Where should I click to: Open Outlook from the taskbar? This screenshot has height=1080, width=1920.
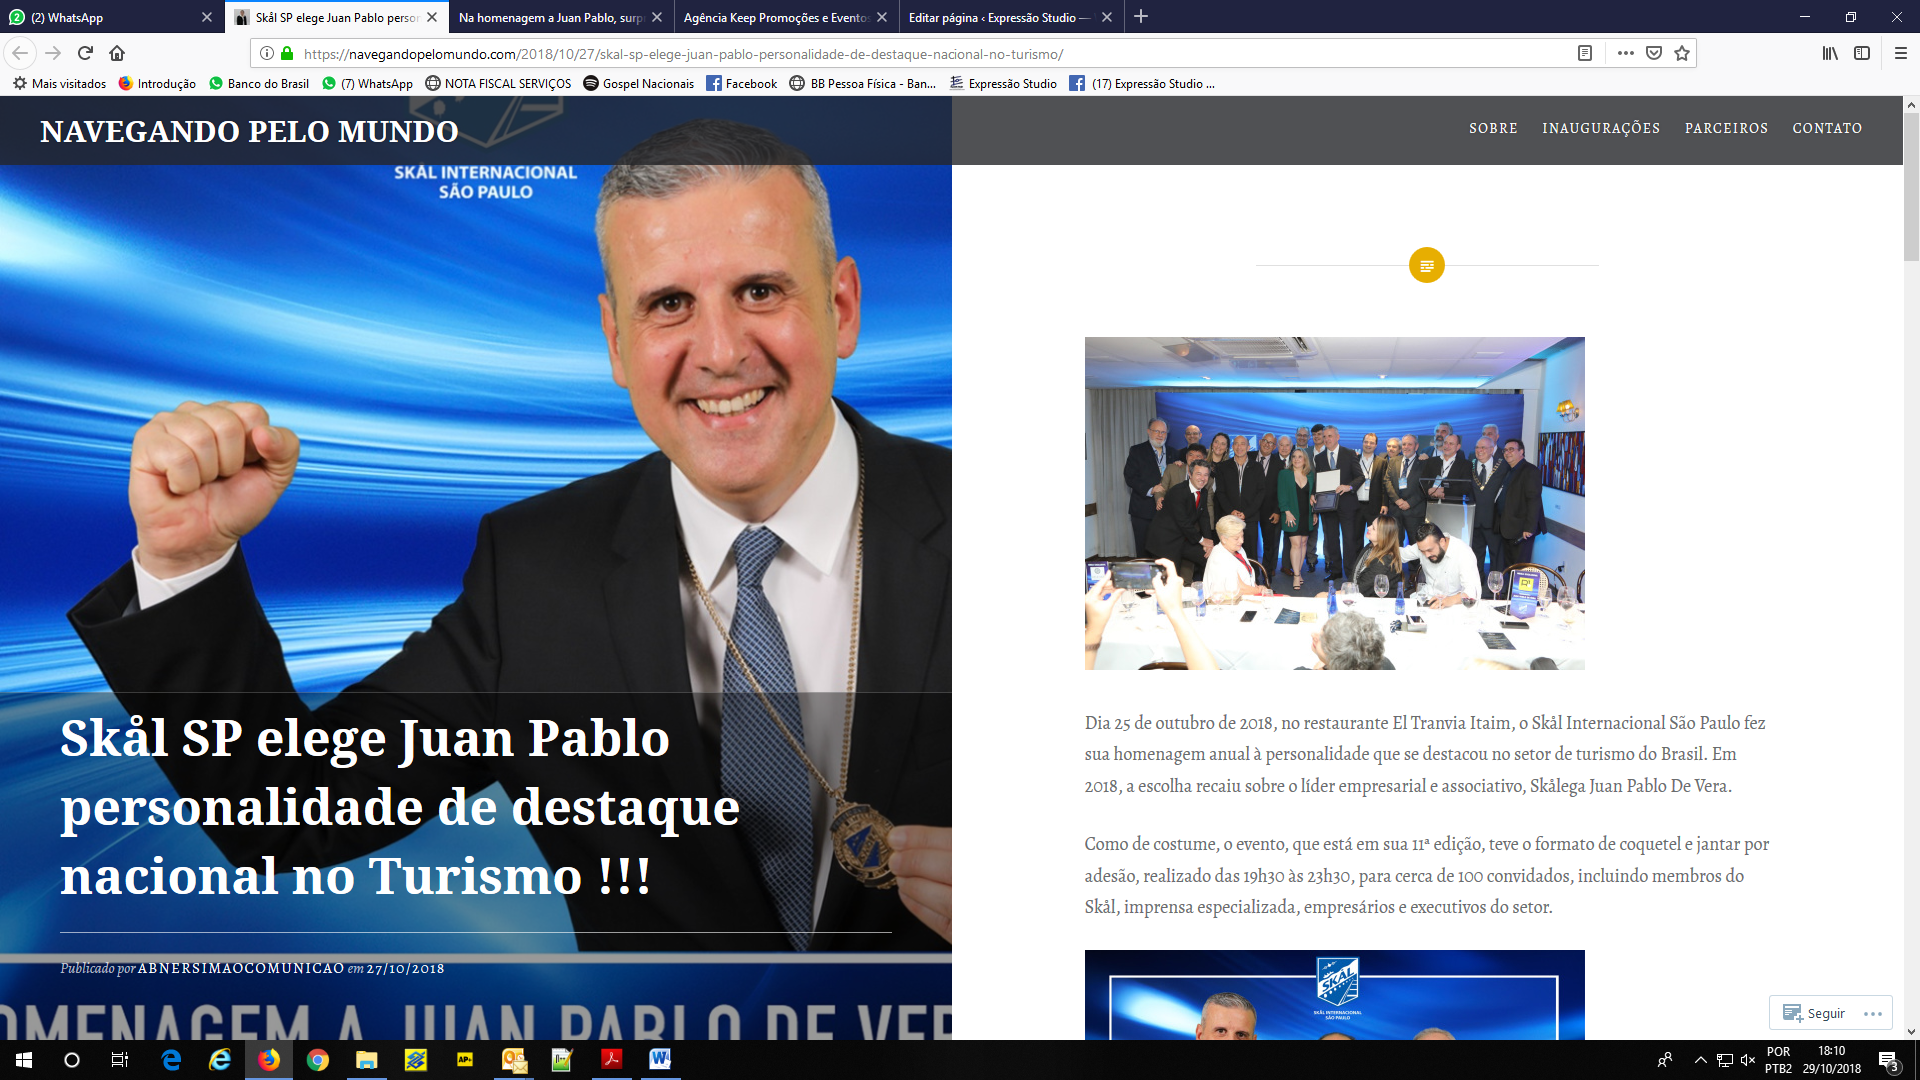(x=514, y=1060)
